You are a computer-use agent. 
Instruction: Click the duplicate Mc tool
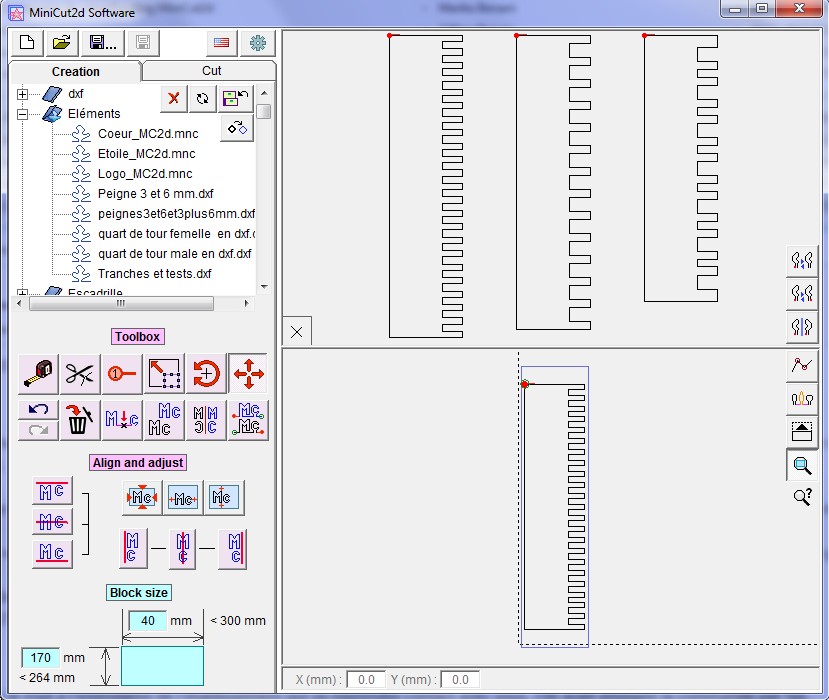(164, 420)
